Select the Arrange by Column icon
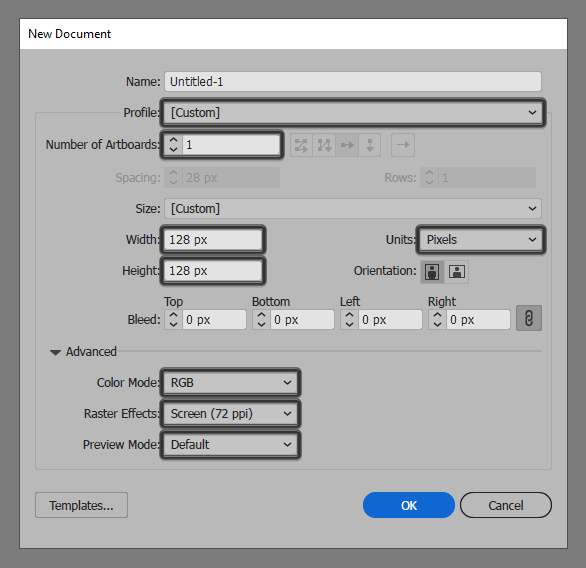This screenshot has width=586, height=568. [x=370, y=145]
